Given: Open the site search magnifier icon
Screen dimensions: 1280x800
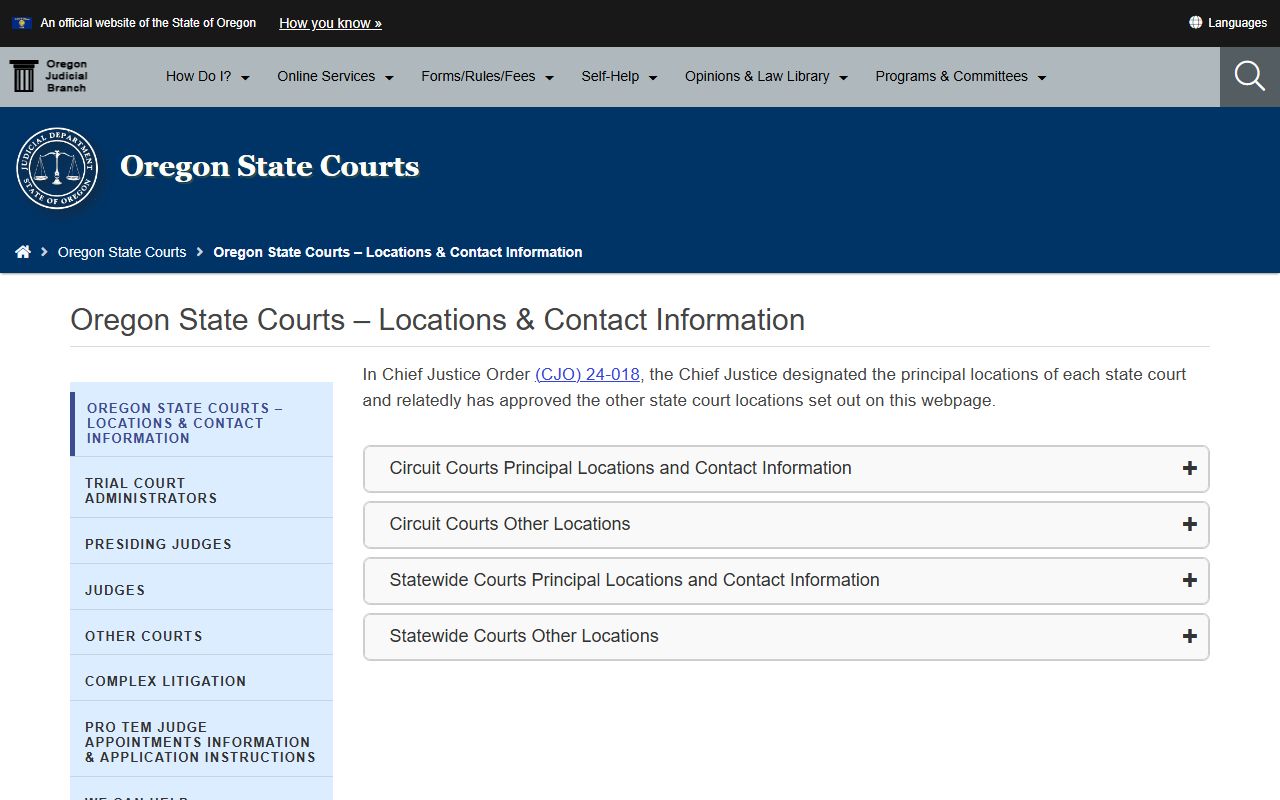Looking at the screenshot, I should [x=1250, y=76].
